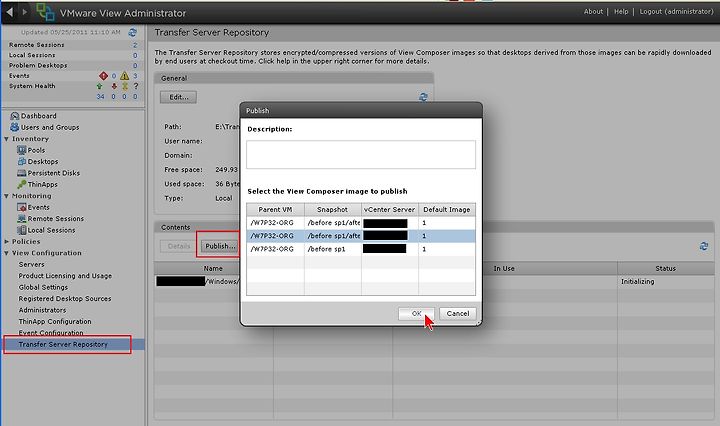Click the red error events icon
720x426 pixels.
point(103,76)
